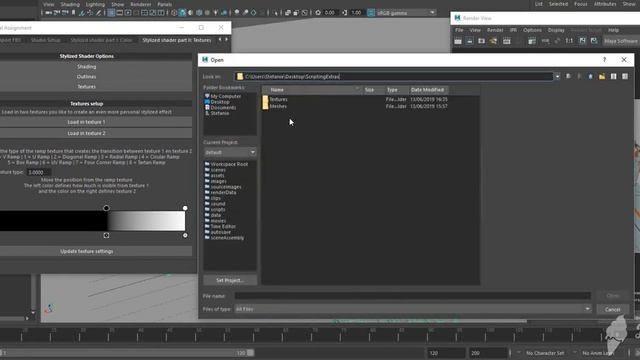Open the Current Project default dropdown
The height and width of the screenshot is (360, 640).
click(230, 152)
